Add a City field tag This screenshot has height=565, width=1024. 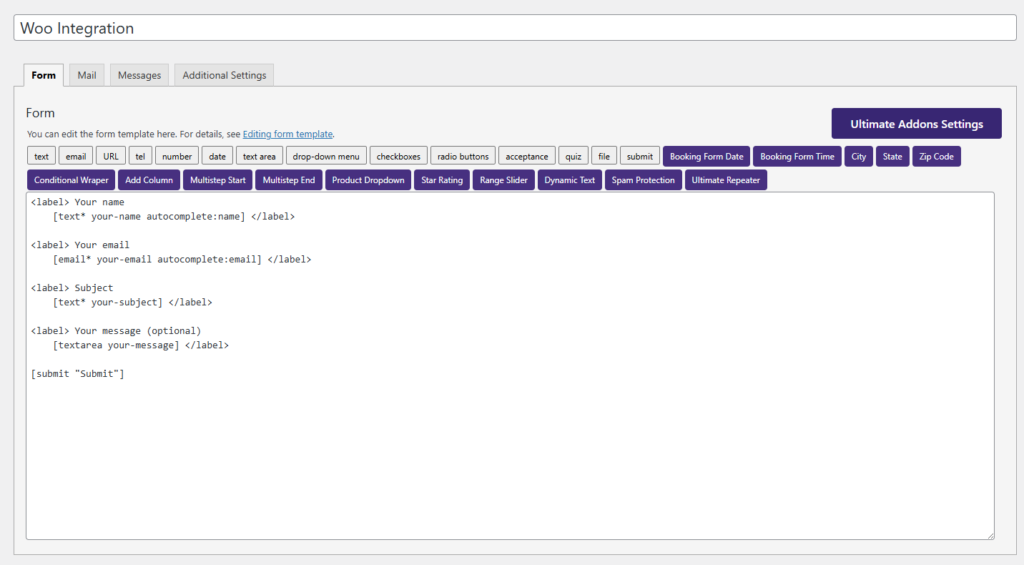point(859,156)
